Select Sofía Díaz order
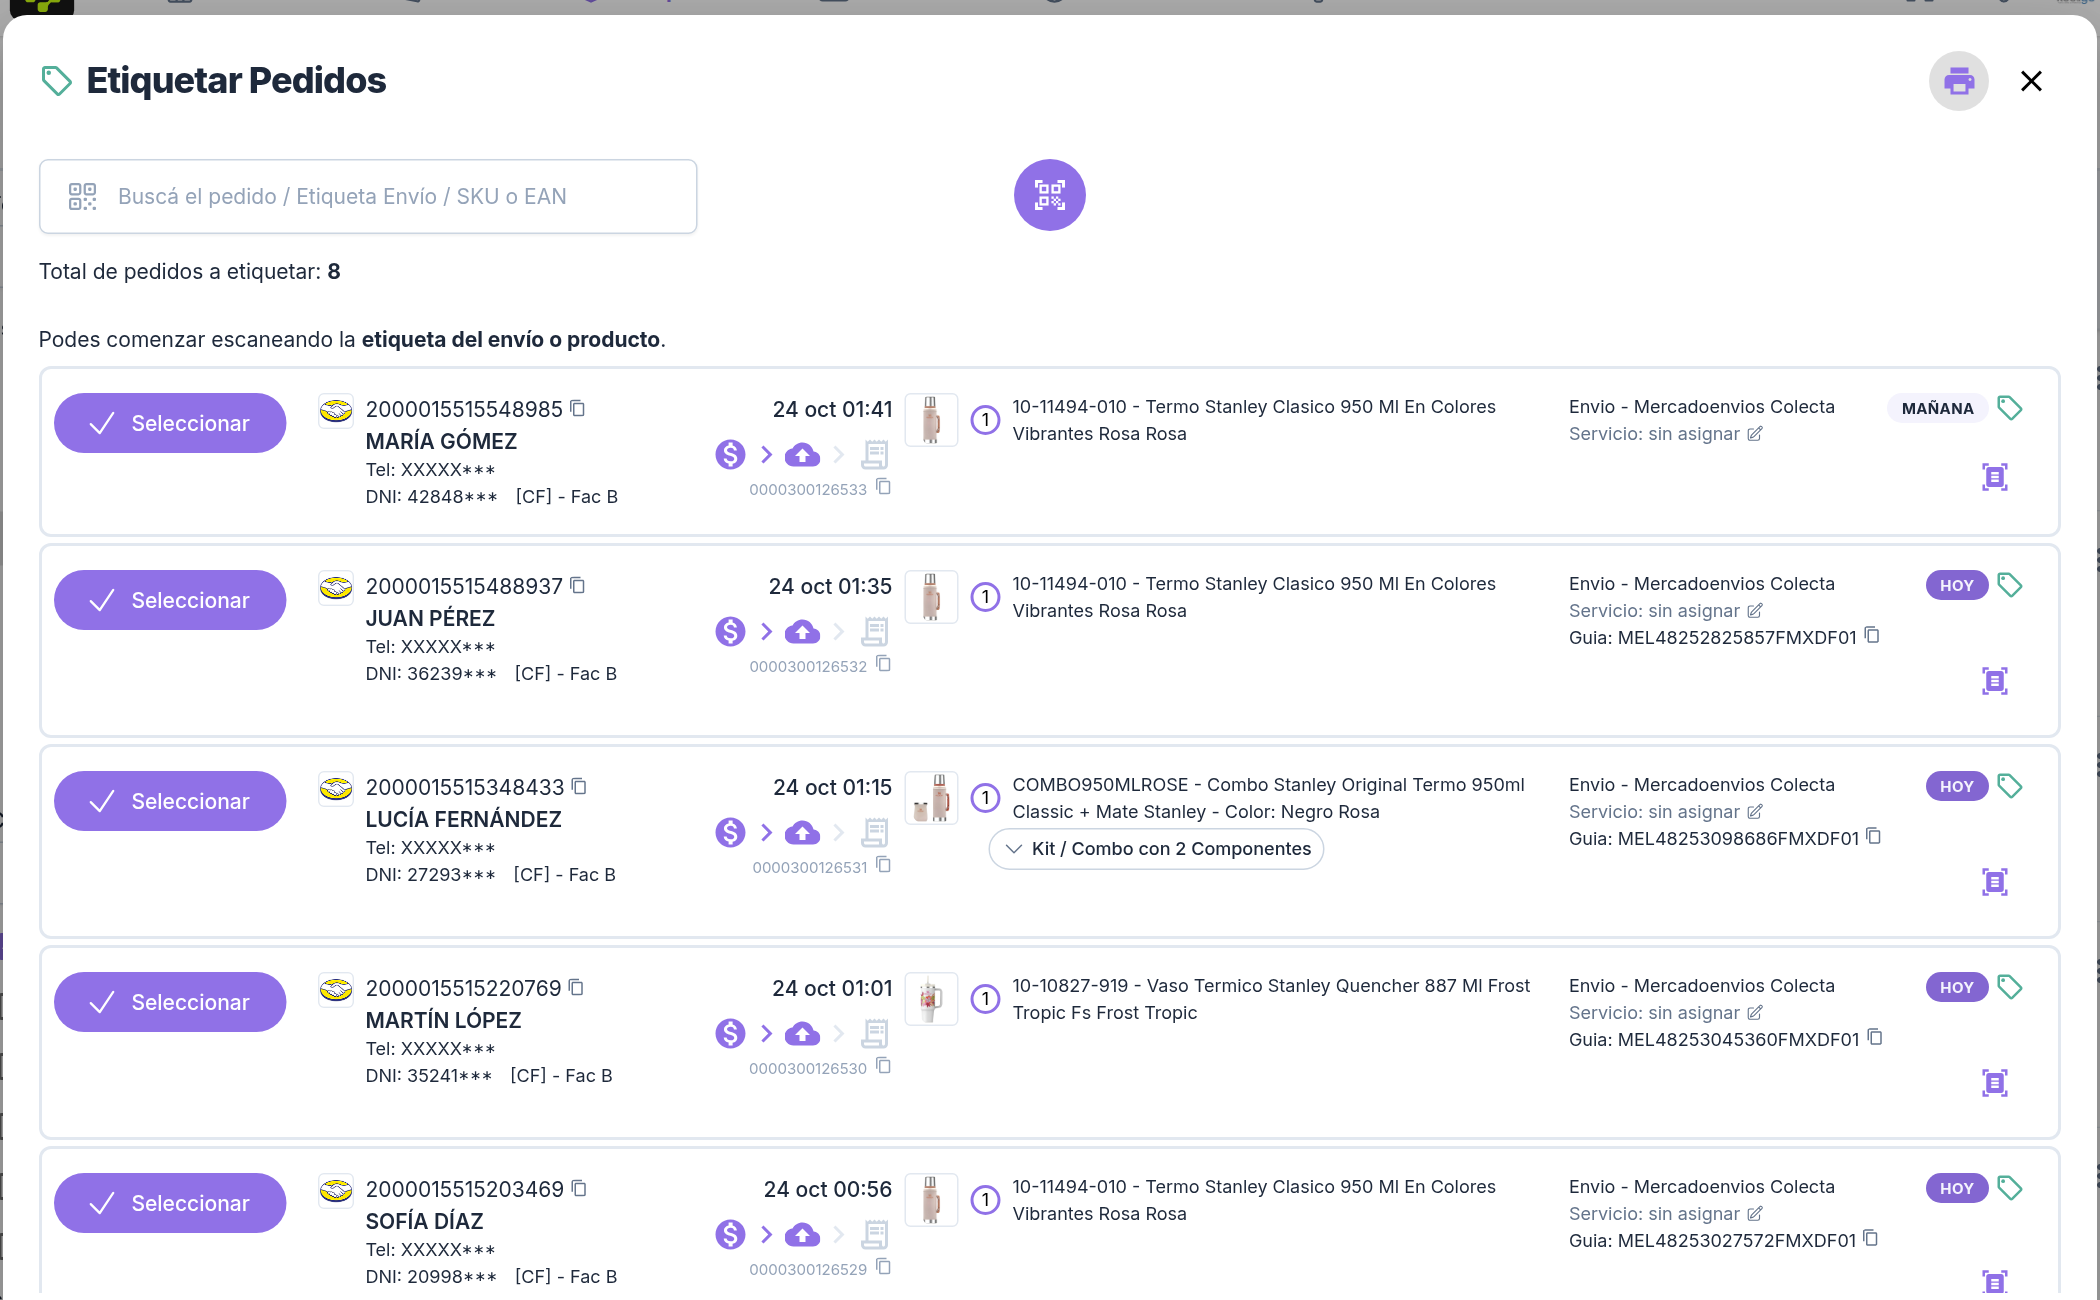Image resolution: width=2100 pixels, height=1300 pixels. click(170, 1203)
